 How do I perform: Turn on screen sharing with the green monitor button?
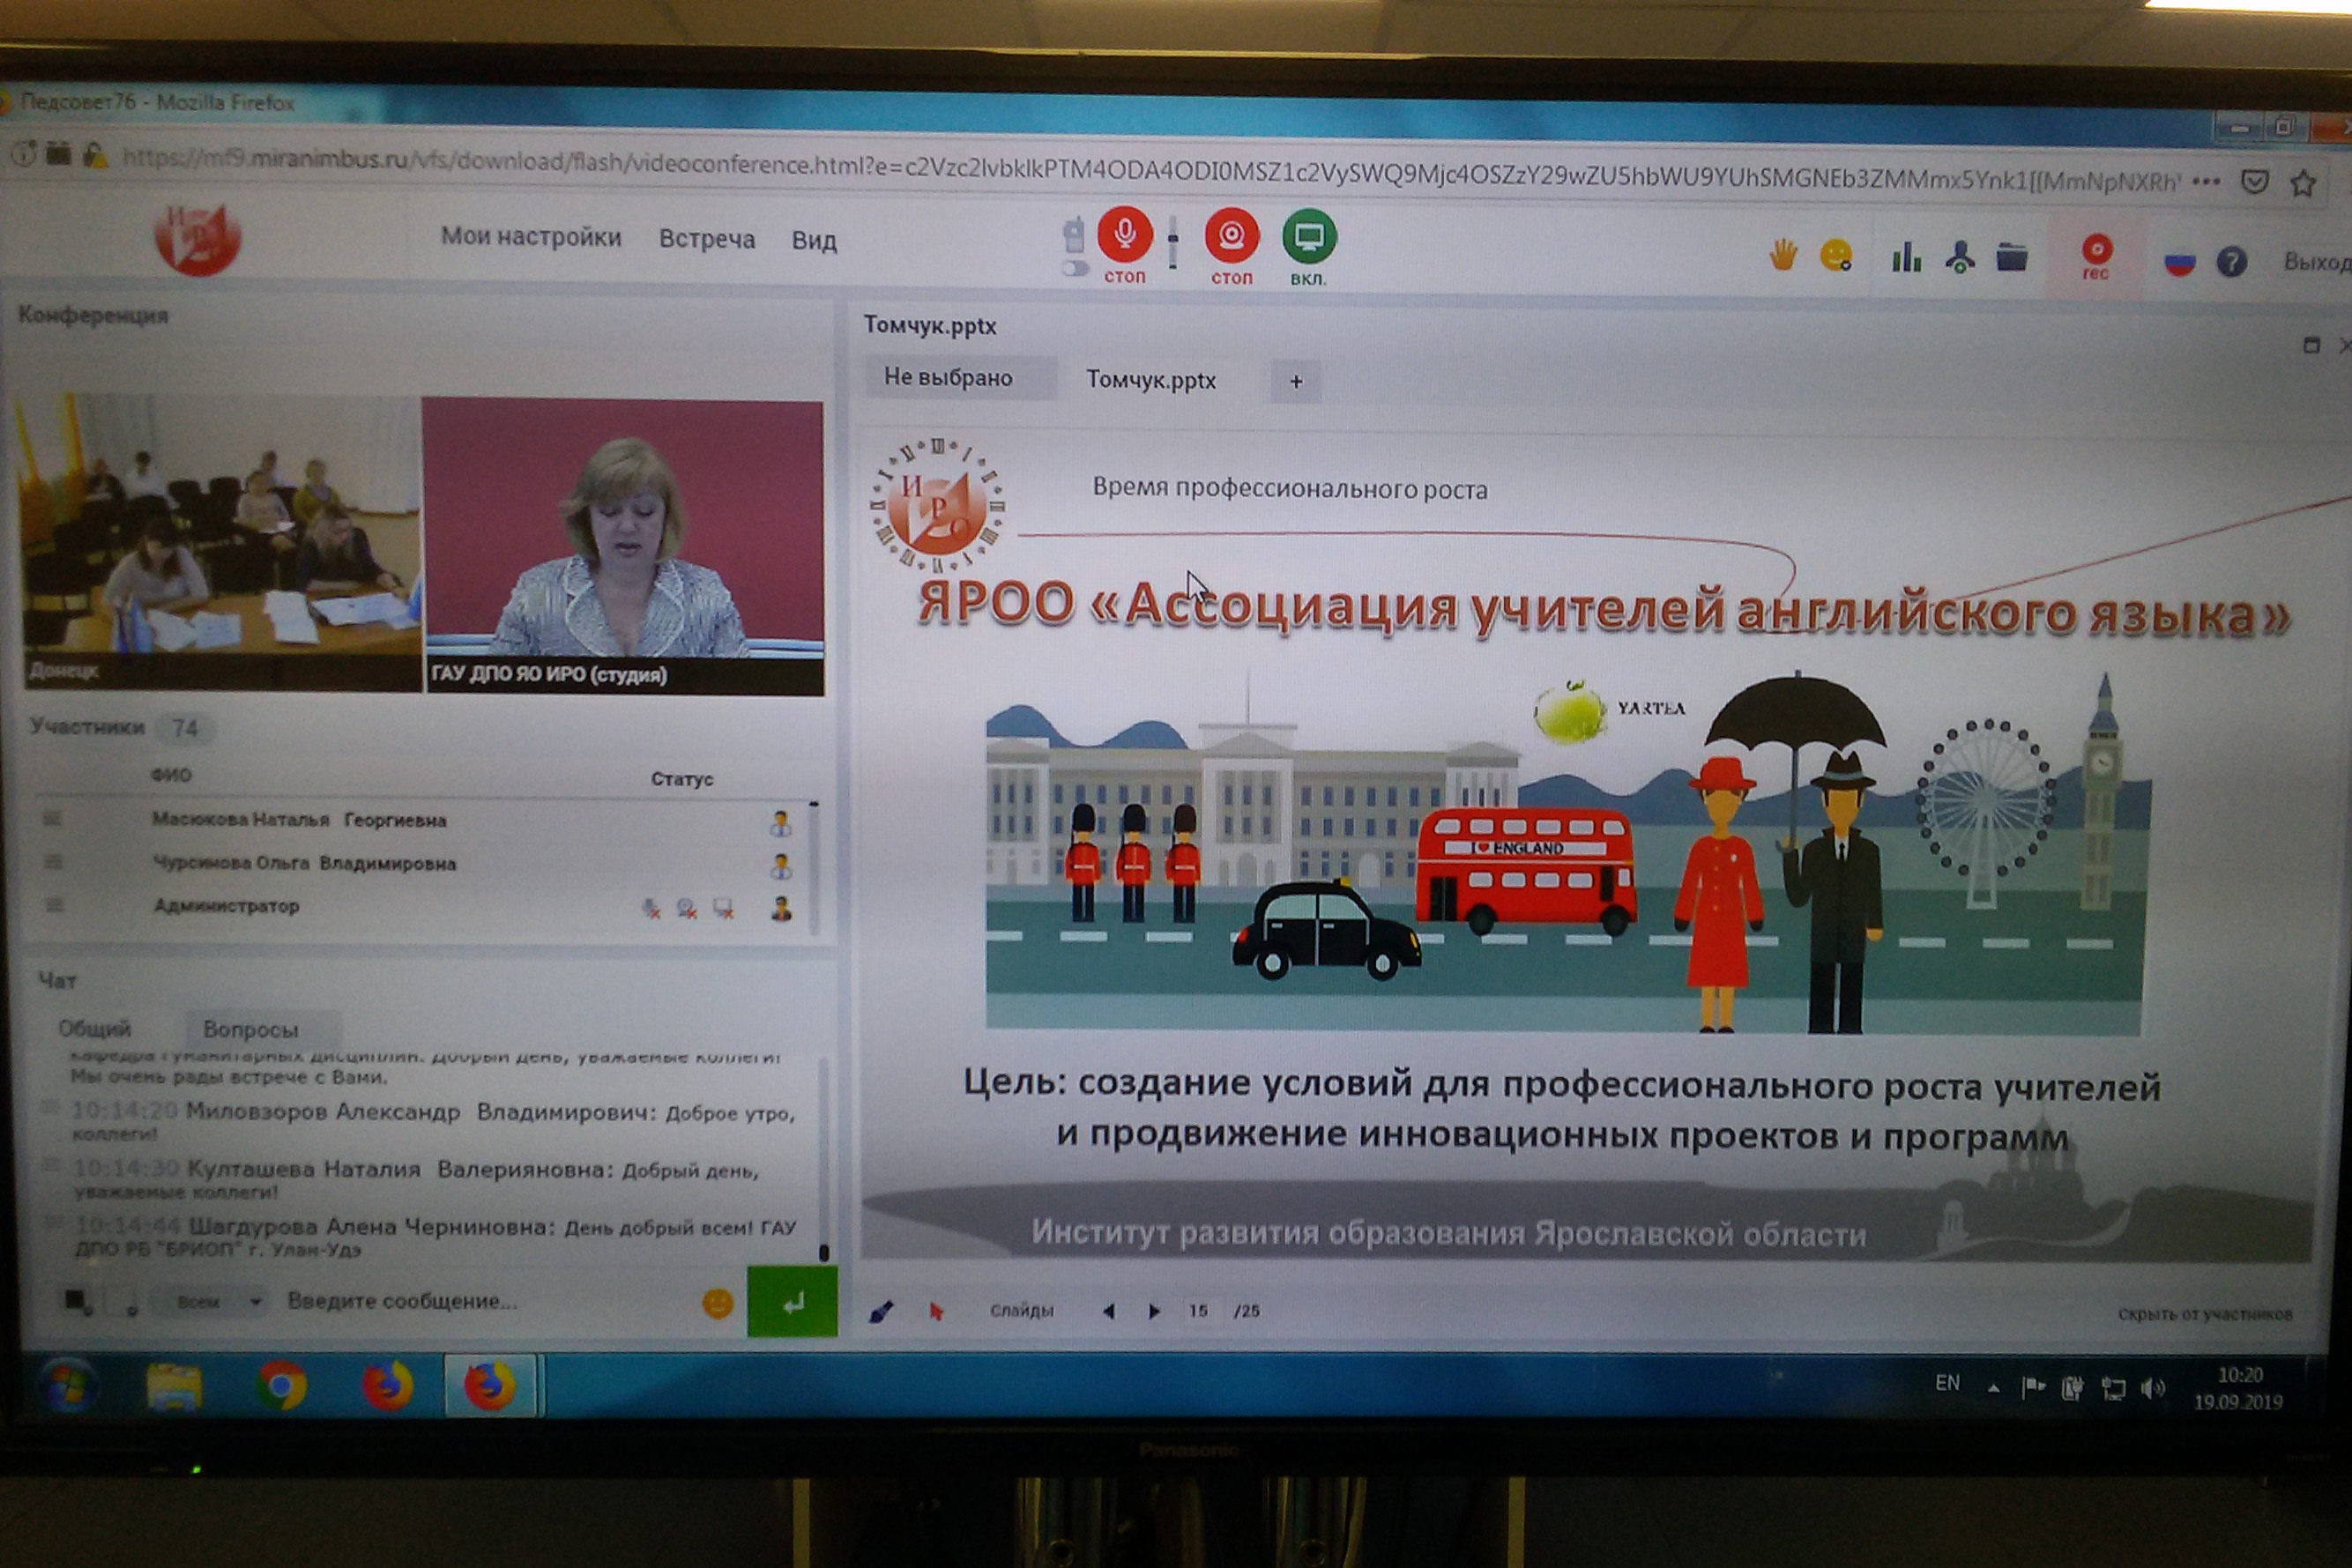(x=1308, y=237)
